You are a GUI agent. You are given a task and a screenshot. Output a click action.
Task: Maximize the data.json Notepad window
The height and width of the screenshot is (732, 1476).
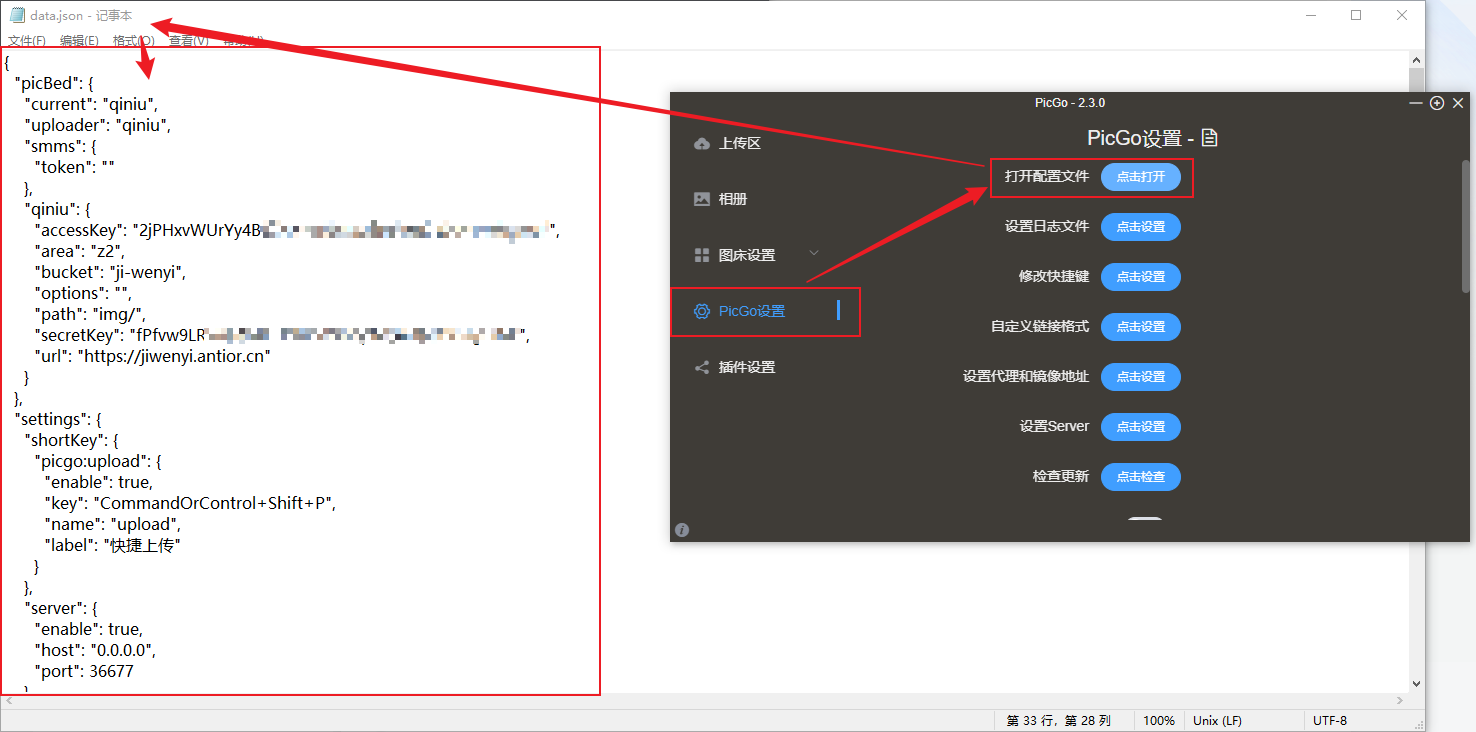[x=1356, y=15]
